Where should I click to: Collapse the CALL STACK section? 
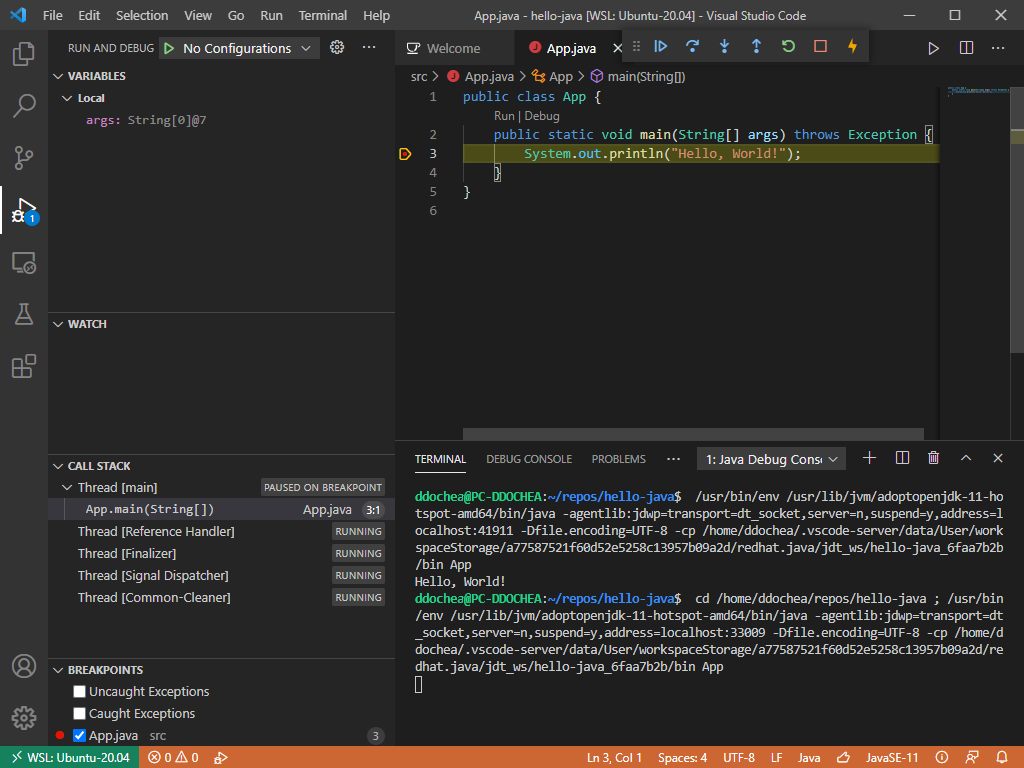pyautogui.click(x=59, y=466)
